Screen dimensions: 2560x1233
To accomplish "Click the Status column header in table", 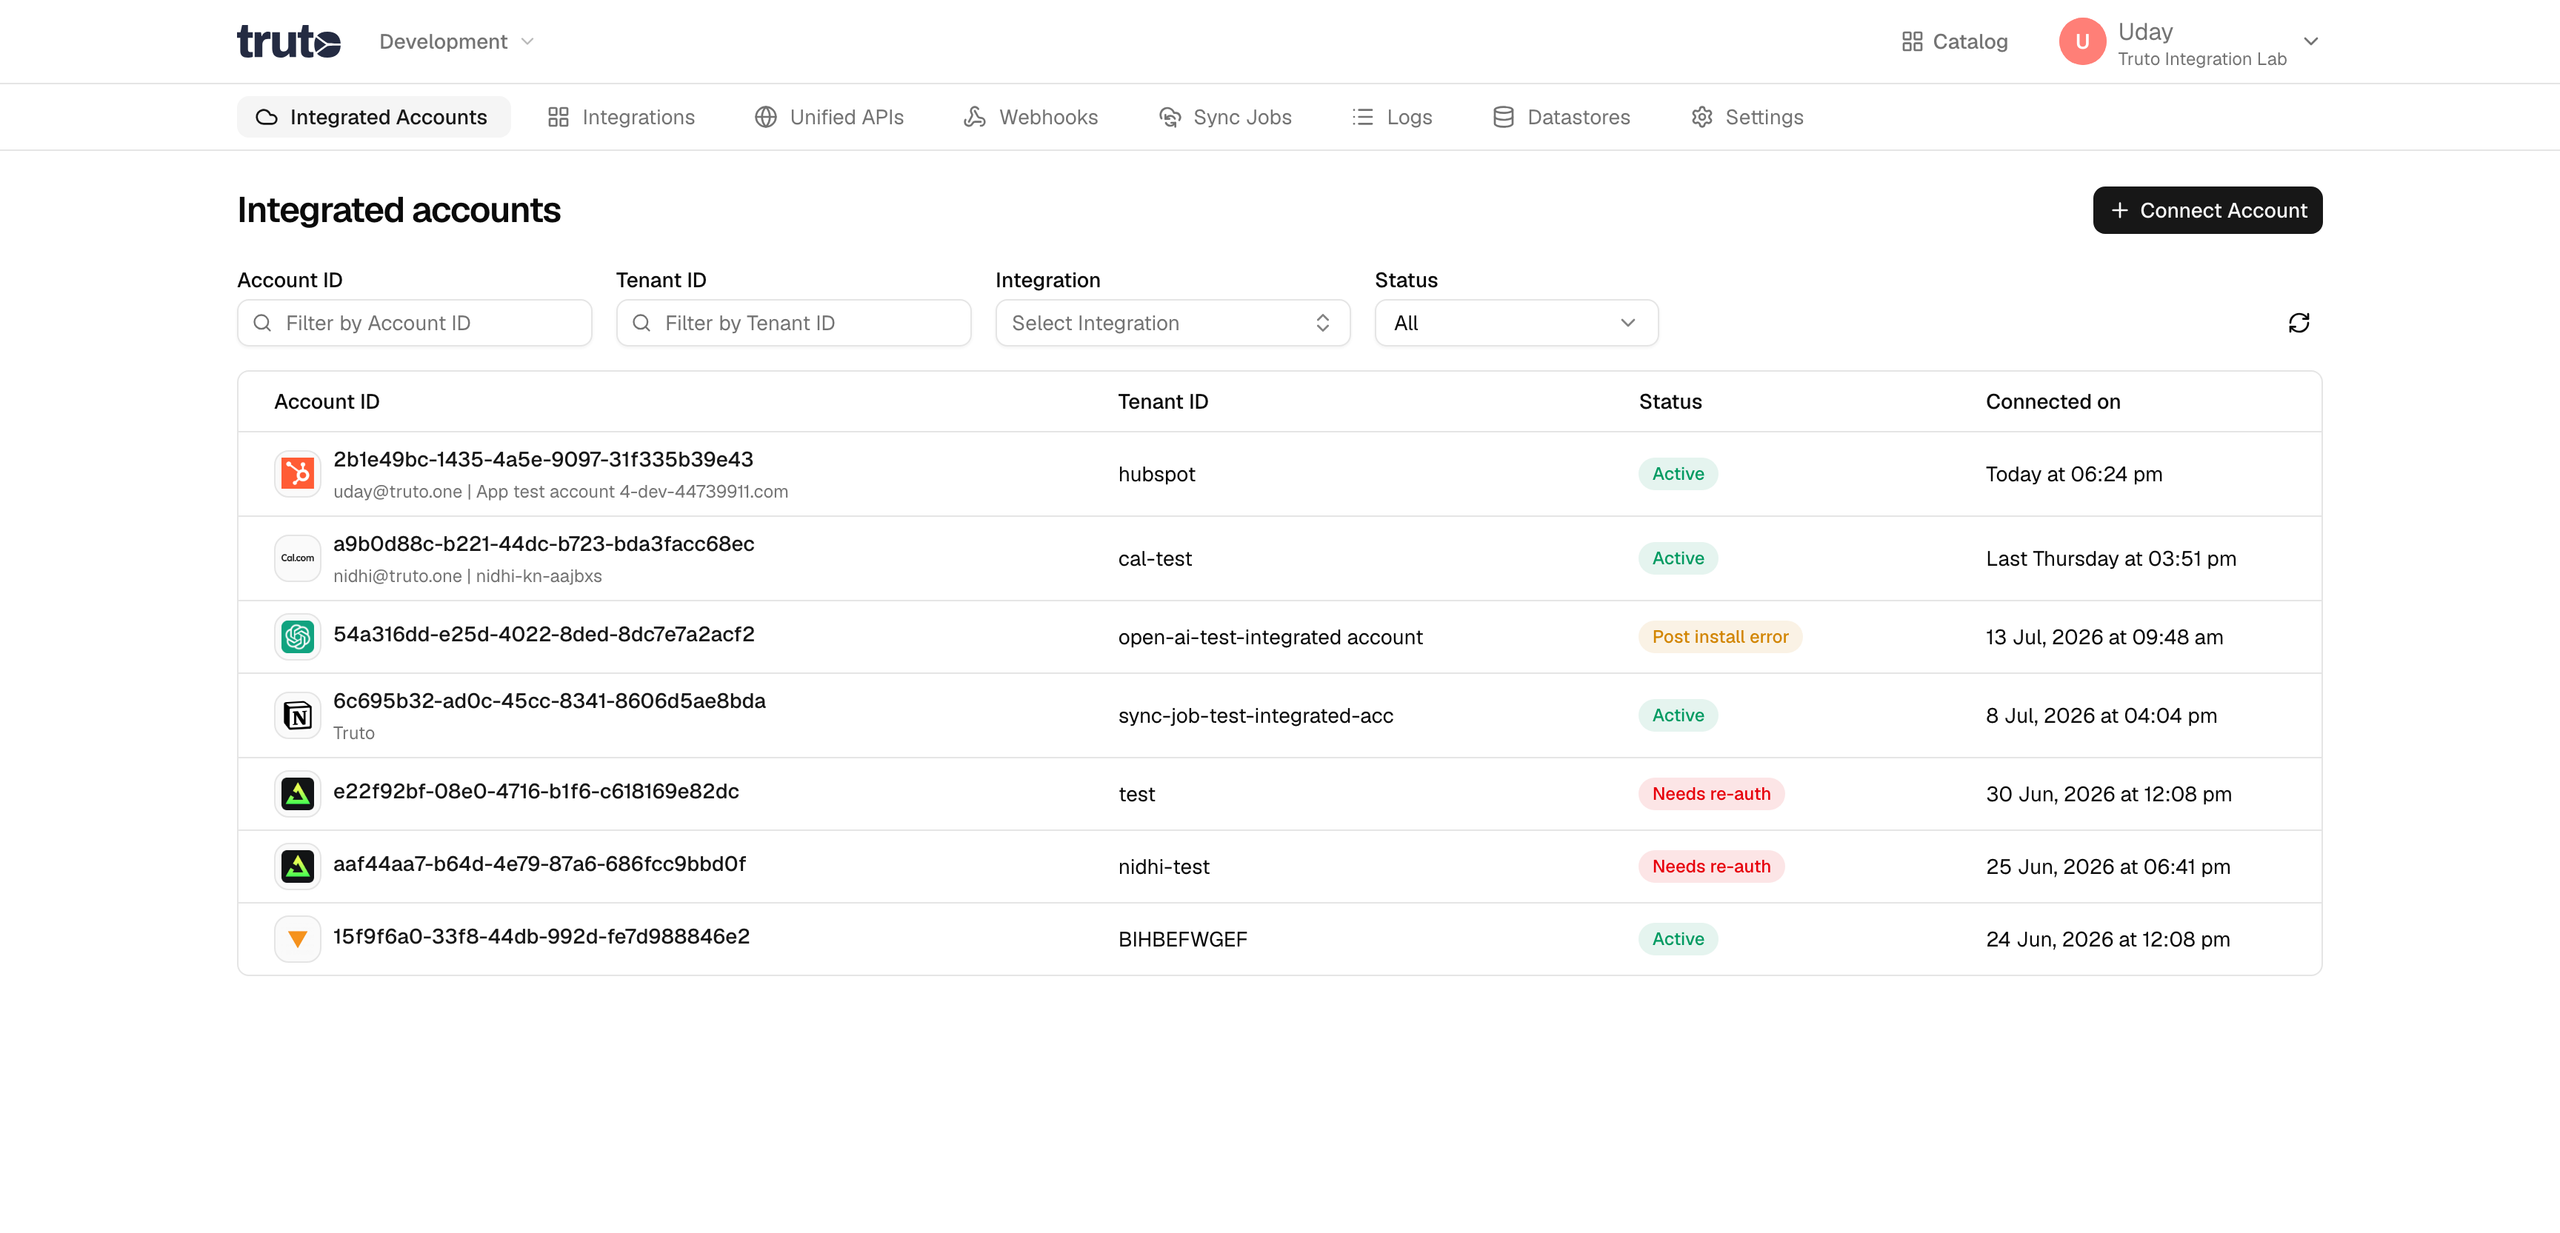I will click(x=1670, y=402).
